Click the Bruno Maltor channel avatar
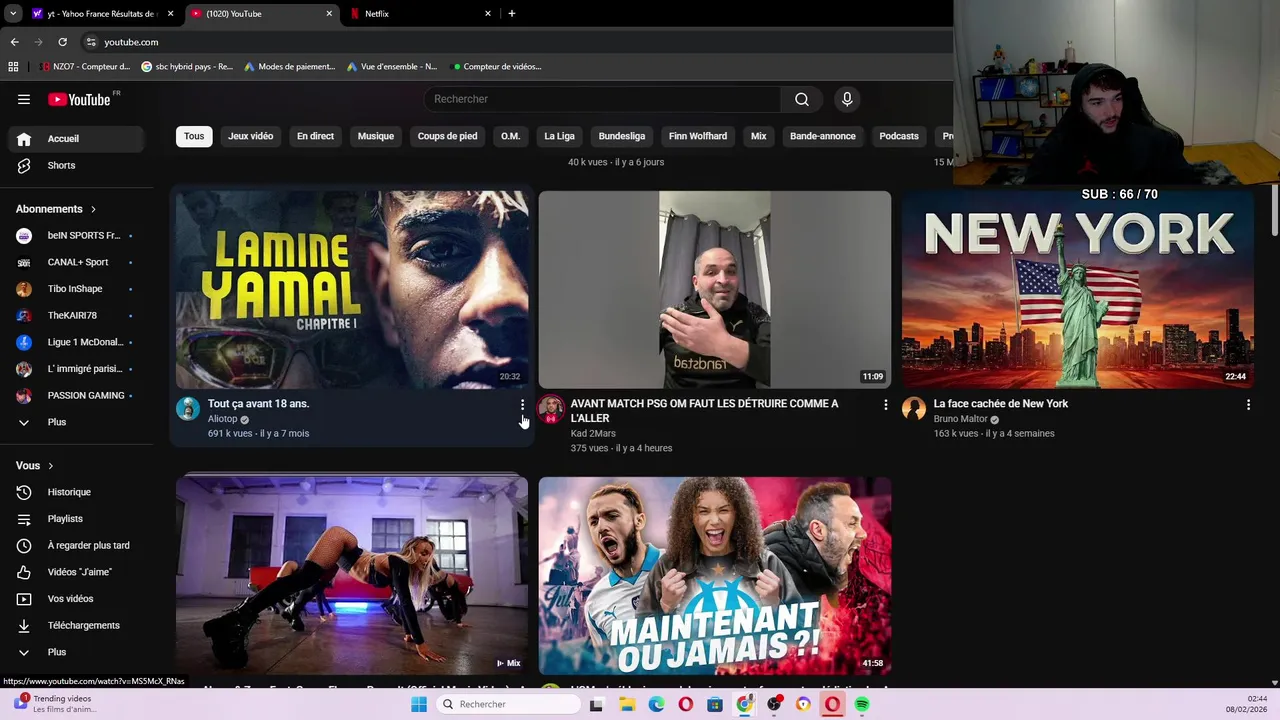The height and width of the screenshot is (720, 1280). (914, 408)
